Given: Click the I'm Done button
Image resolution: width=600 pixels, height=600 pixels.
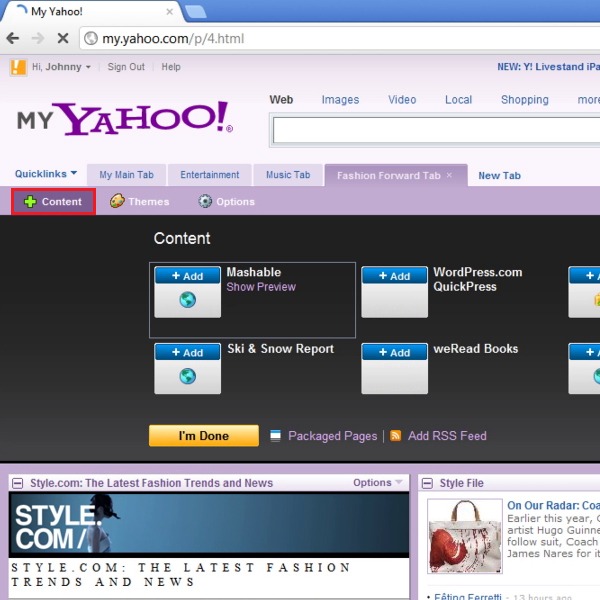Looking at the screenshot, I should pos(204,436).
